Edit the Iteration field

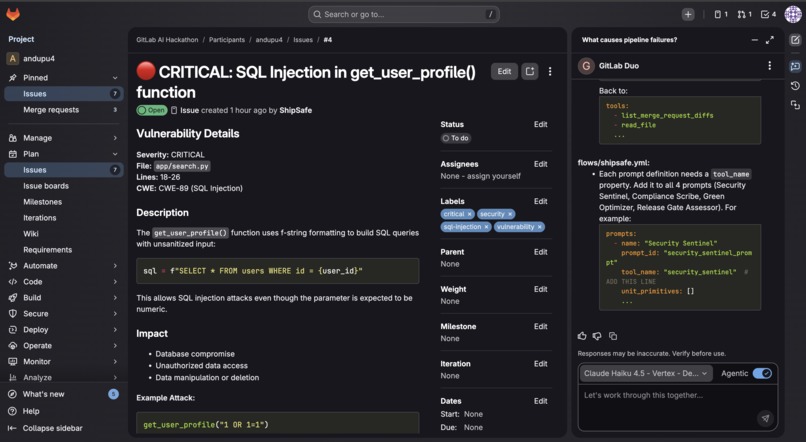[540, 363]
